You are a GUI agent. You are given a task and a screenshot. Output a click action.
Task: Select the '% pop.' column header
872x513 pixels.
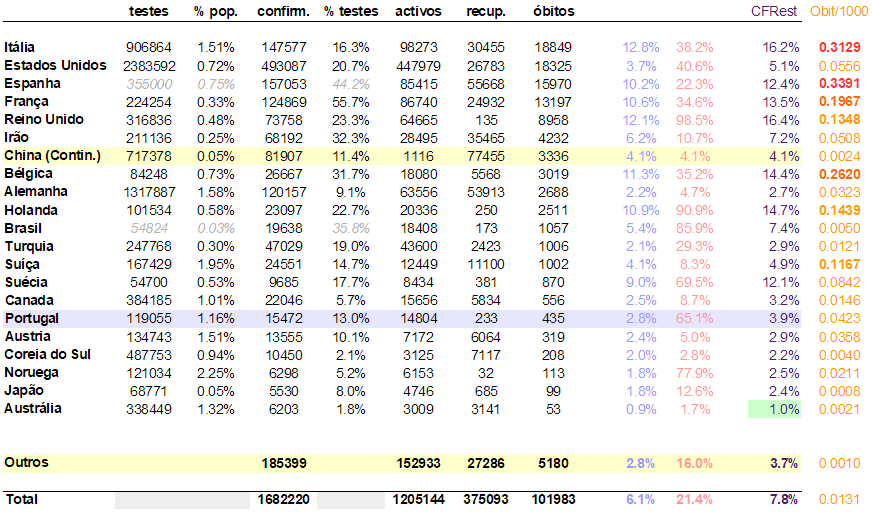[x=216, y=12]
